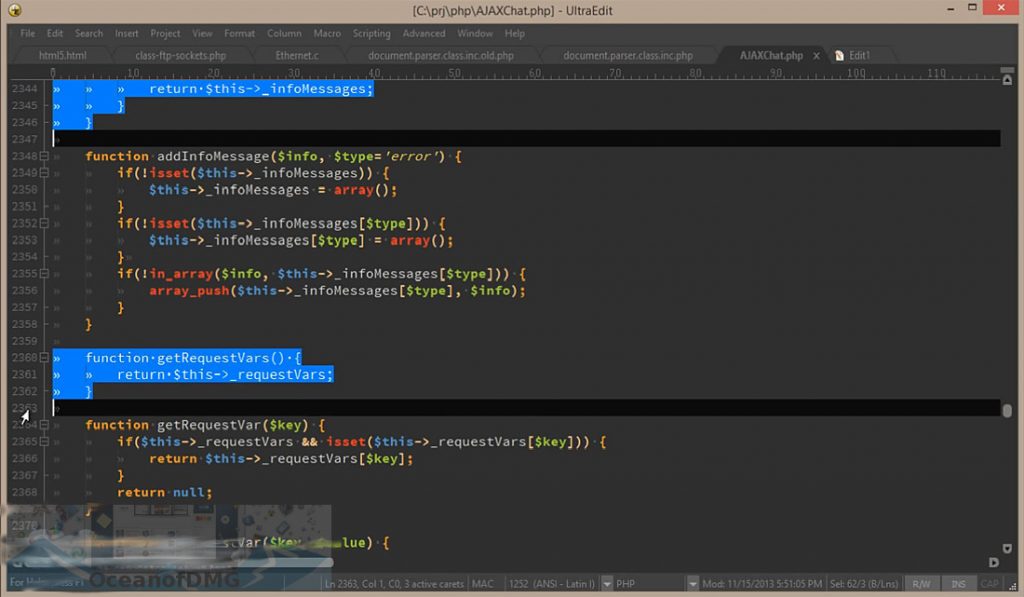Image resolution: width=1024 pixels, height=597 pixels.
Task: Open the Project menu
Action: pyautogui.click(x=165, y=33)
